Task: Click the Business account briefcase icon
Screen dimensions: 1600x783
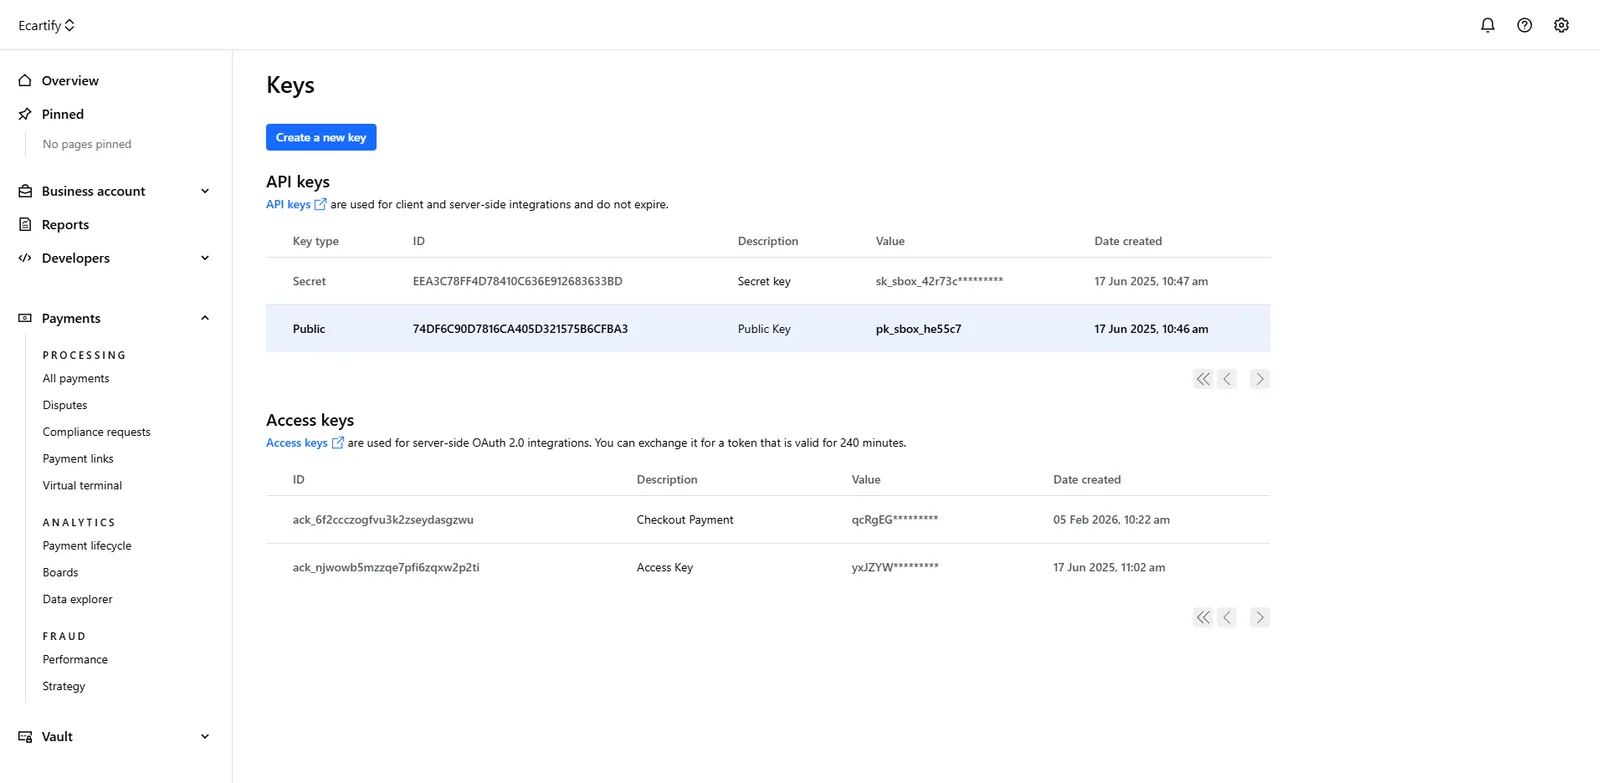Action: click(25, 191)
